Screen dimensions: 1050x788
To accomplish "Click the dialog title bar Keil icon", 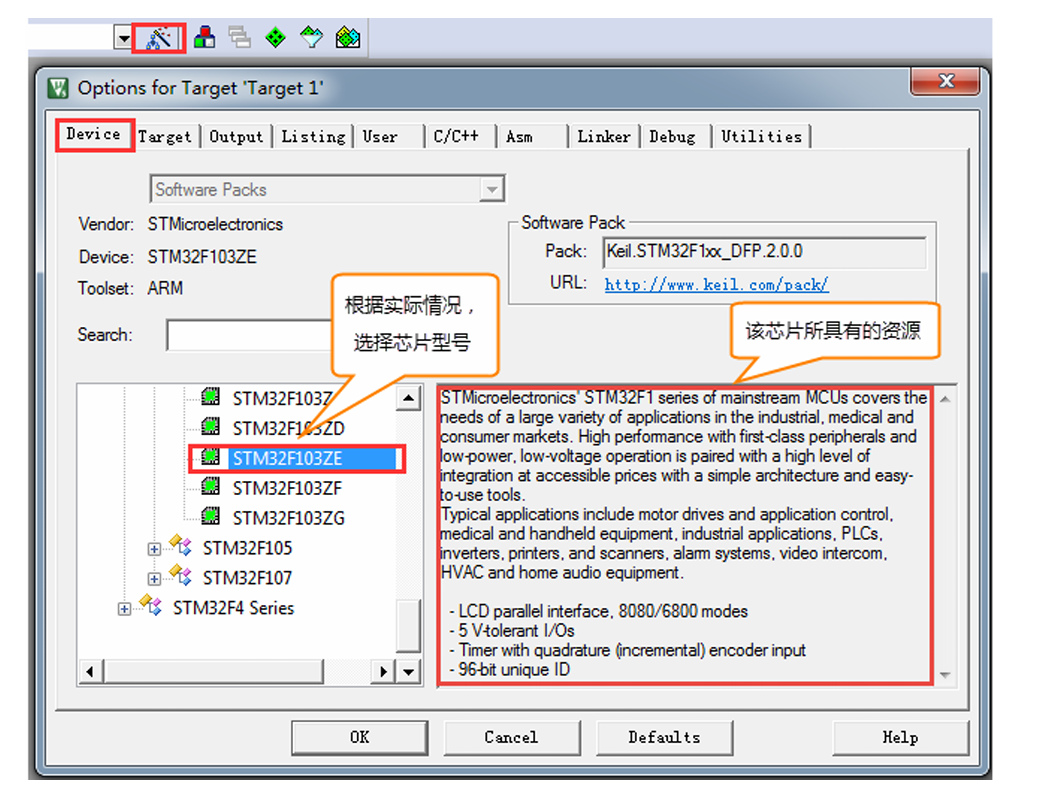I will [x=58, y=88].
